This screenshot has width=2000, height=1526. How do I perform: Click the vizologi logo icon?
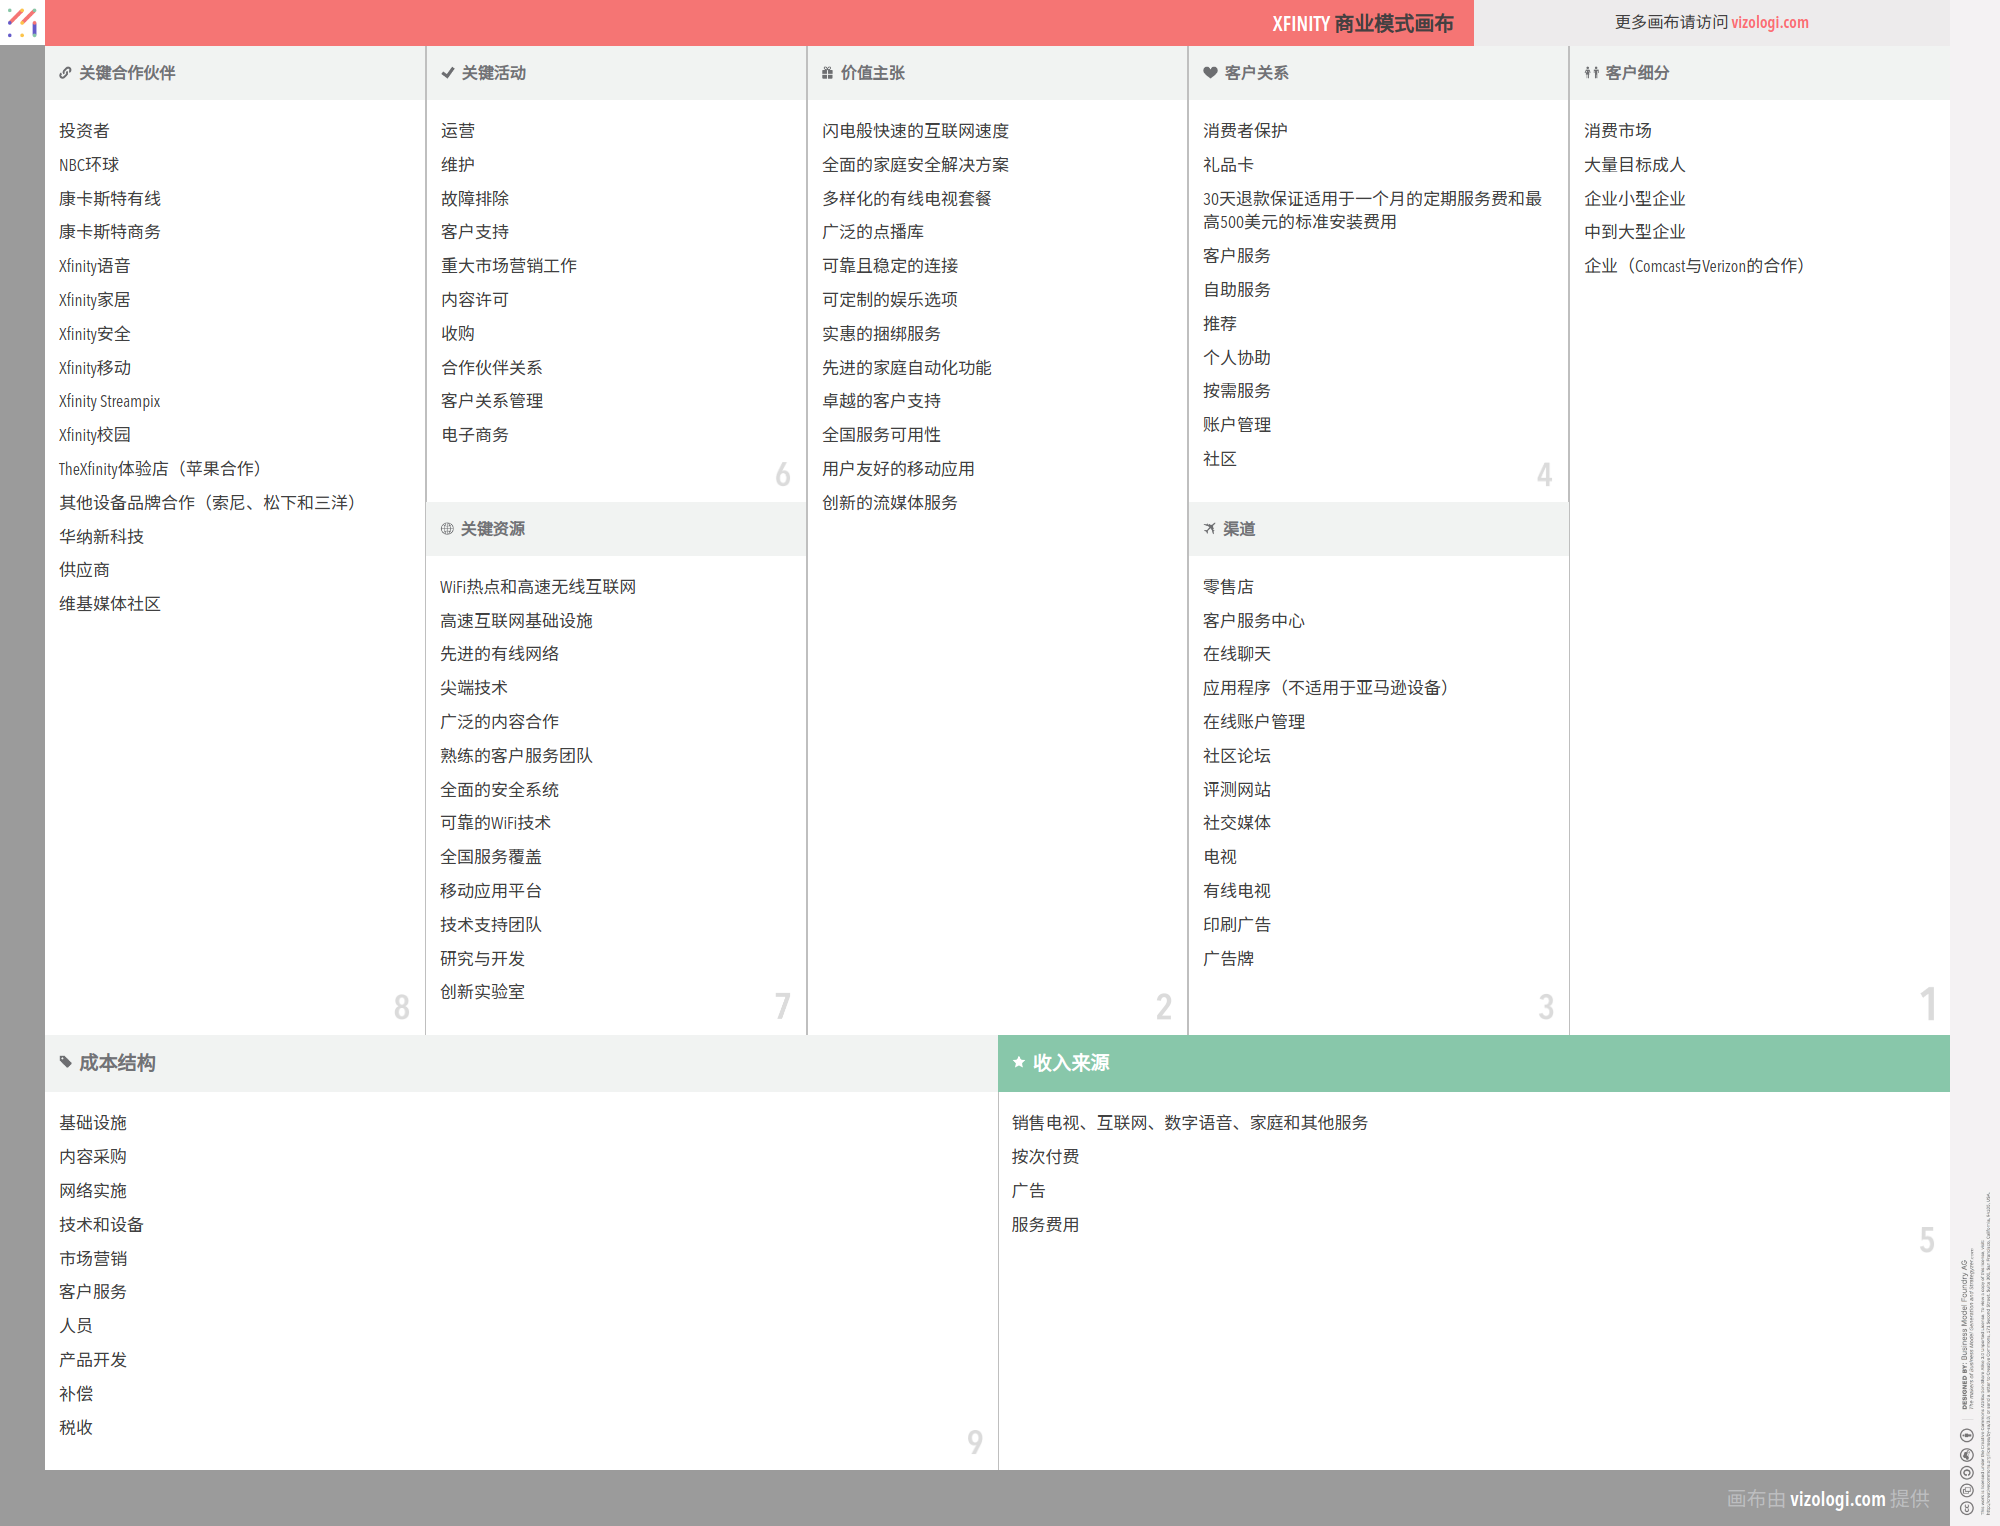22,22
